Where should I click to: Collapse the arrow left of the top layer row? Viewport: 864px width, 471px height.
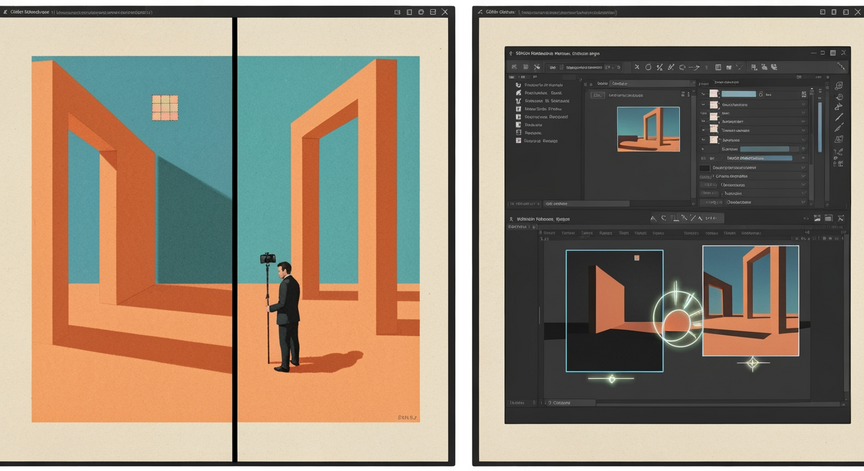click(704, 94)
